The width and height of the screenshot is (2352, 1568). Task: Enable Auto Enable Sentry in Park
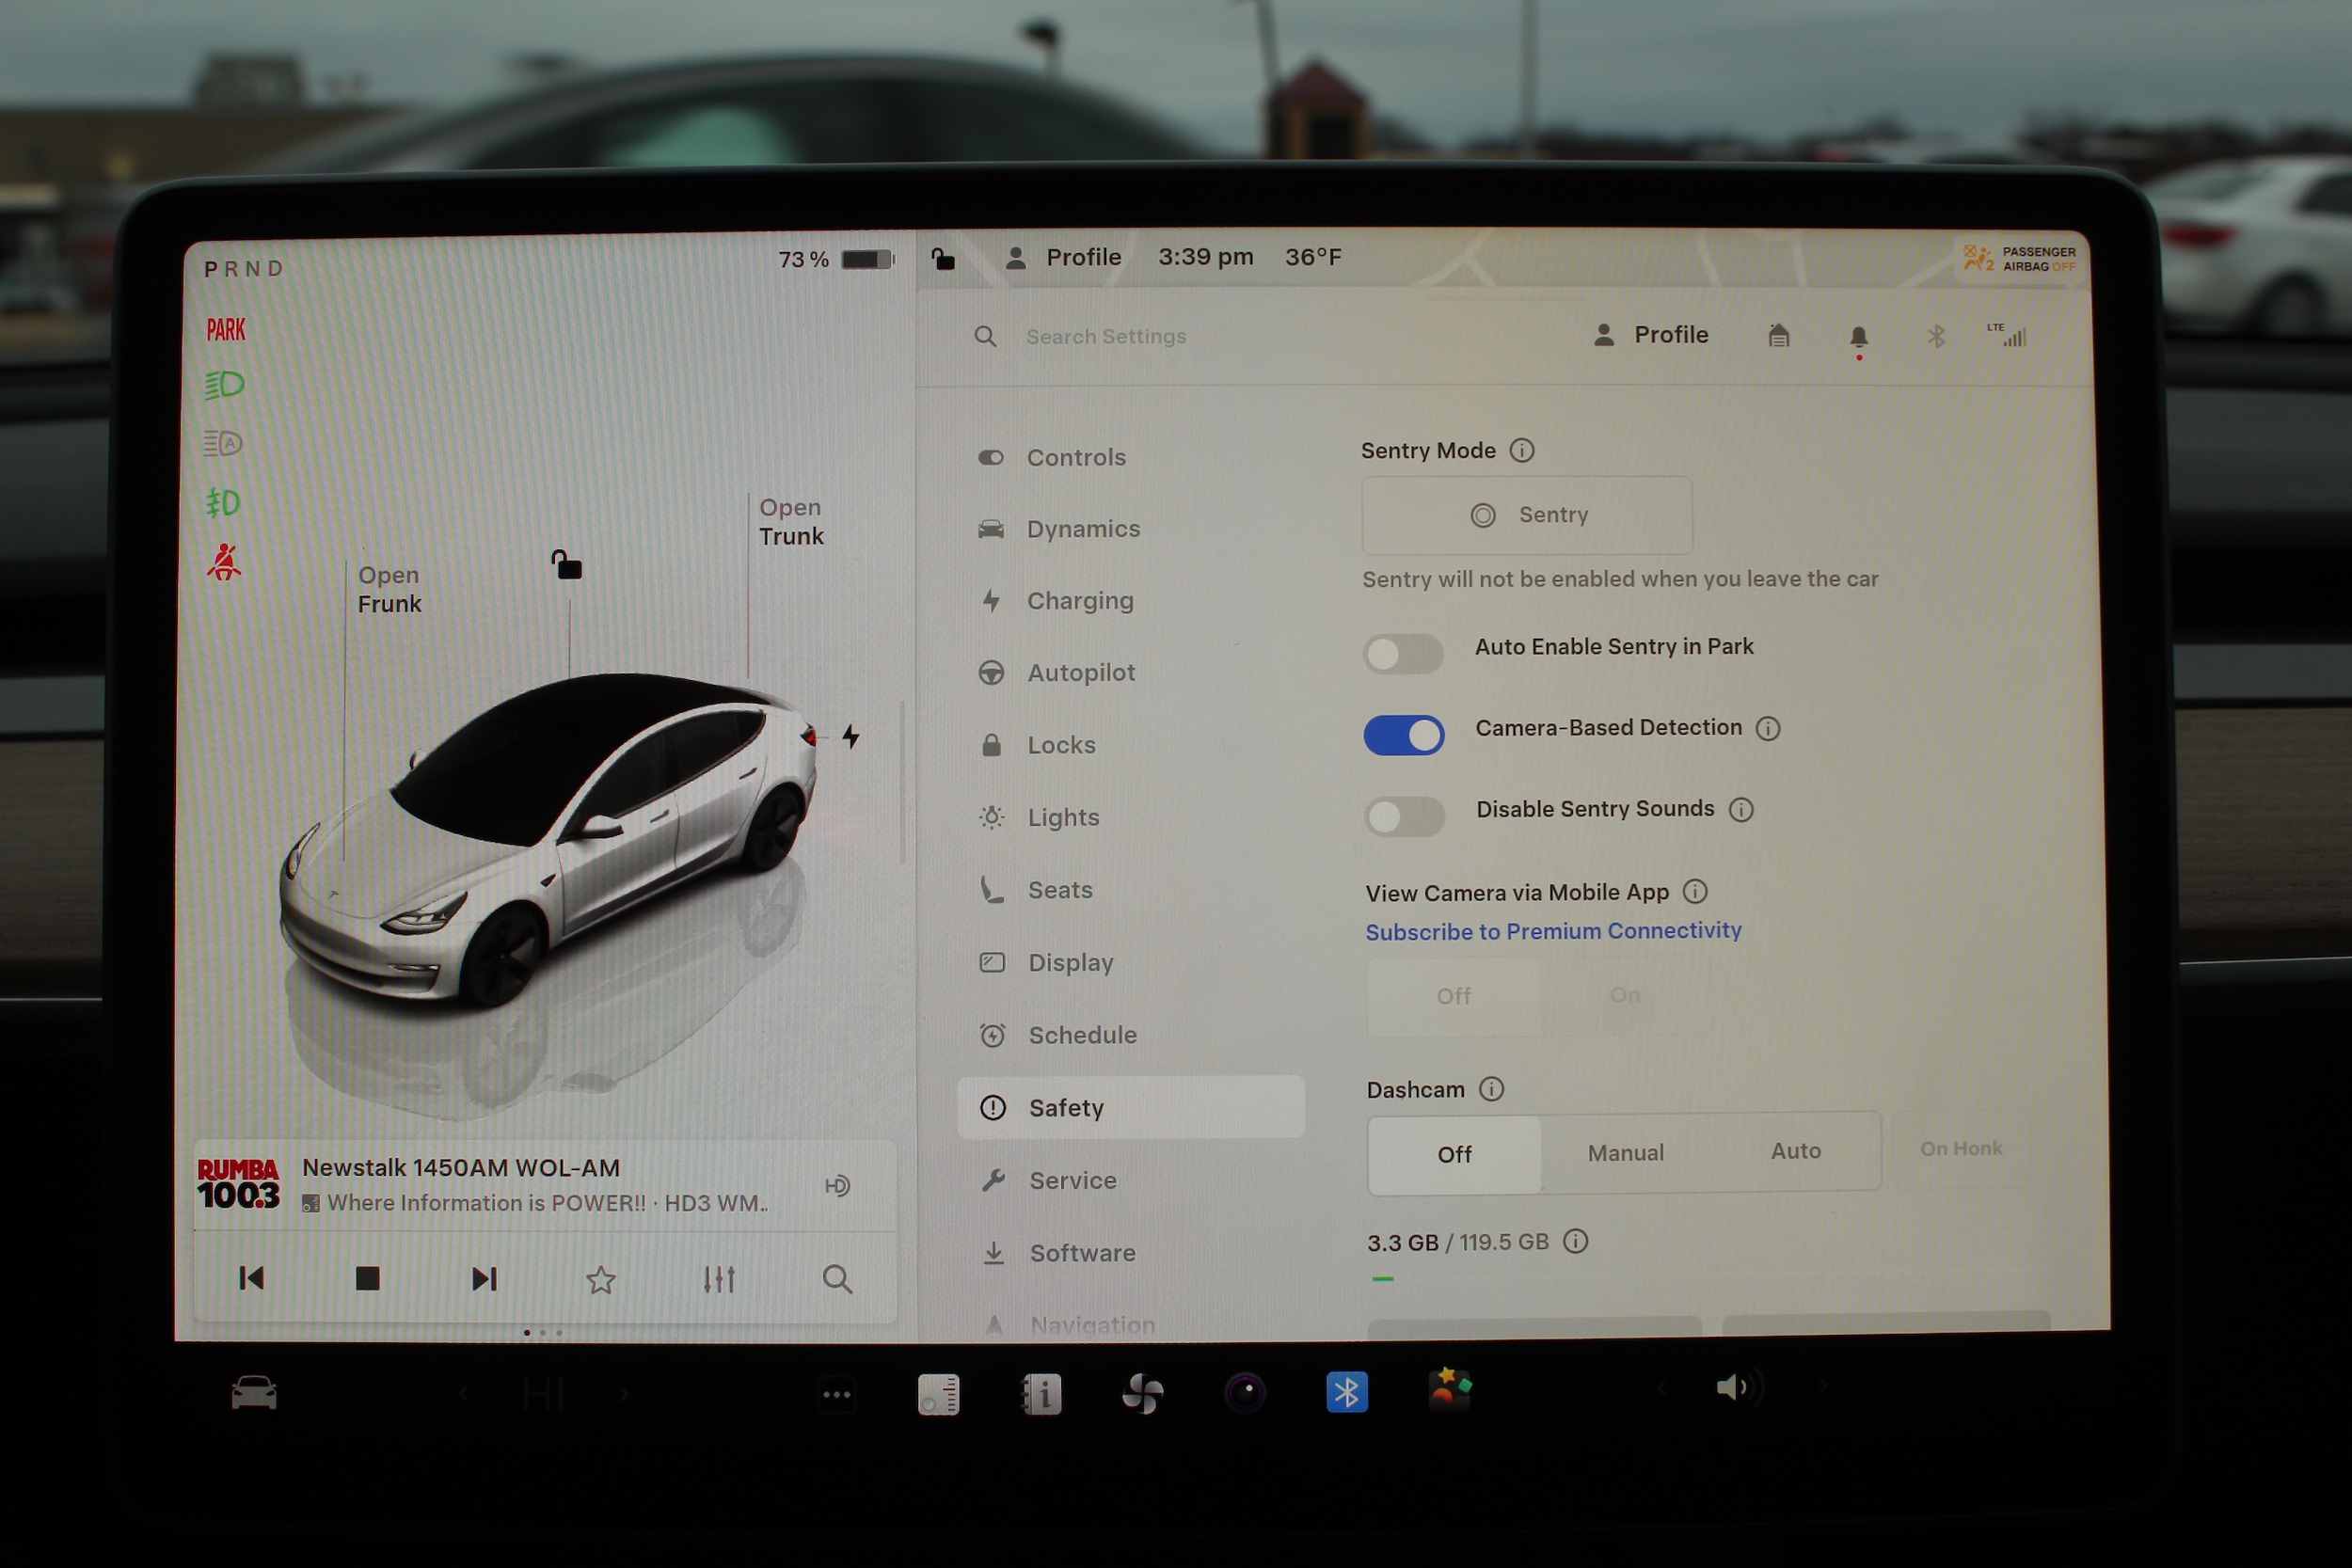[x=1403, y=655]
